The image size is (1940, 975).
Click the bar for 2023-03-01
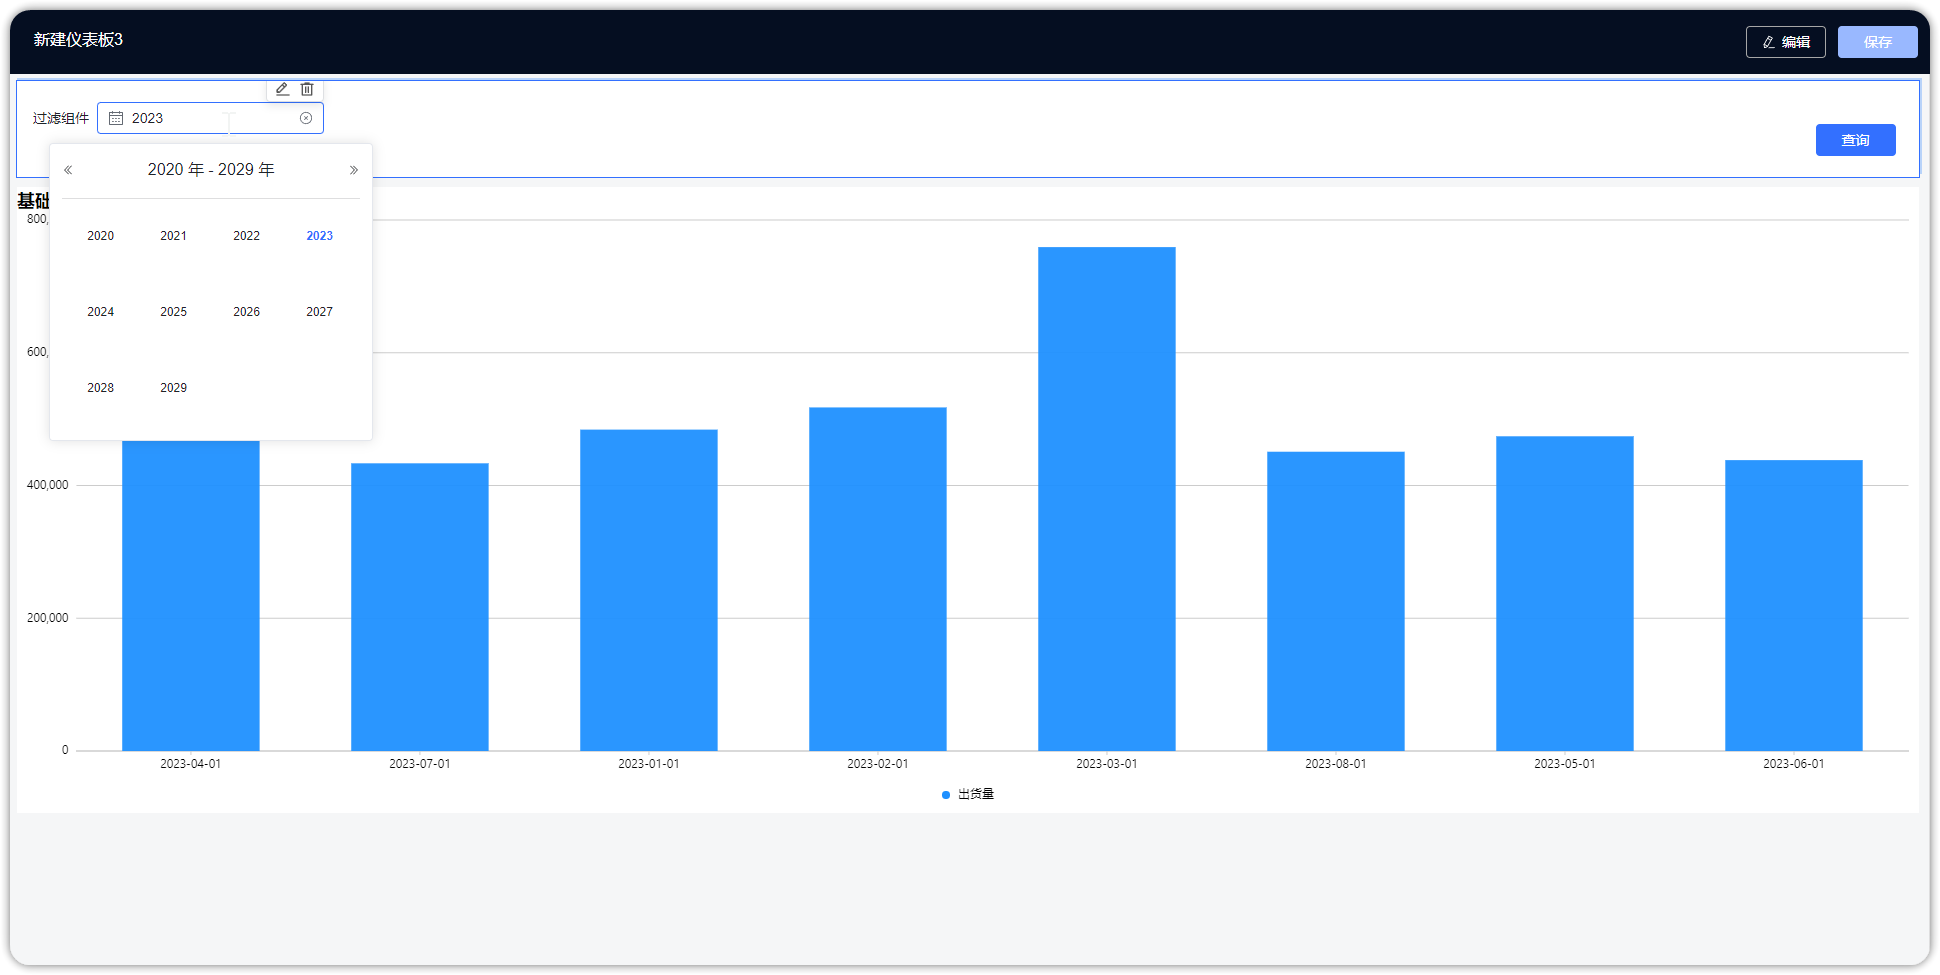point(1106,499)
